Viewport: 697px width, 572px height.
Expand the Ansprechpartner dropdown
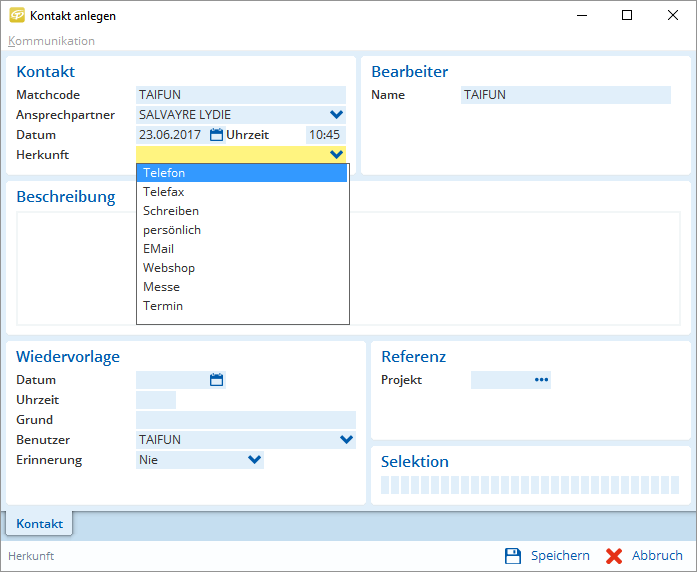pyautogui.click(x=336, y=115)
